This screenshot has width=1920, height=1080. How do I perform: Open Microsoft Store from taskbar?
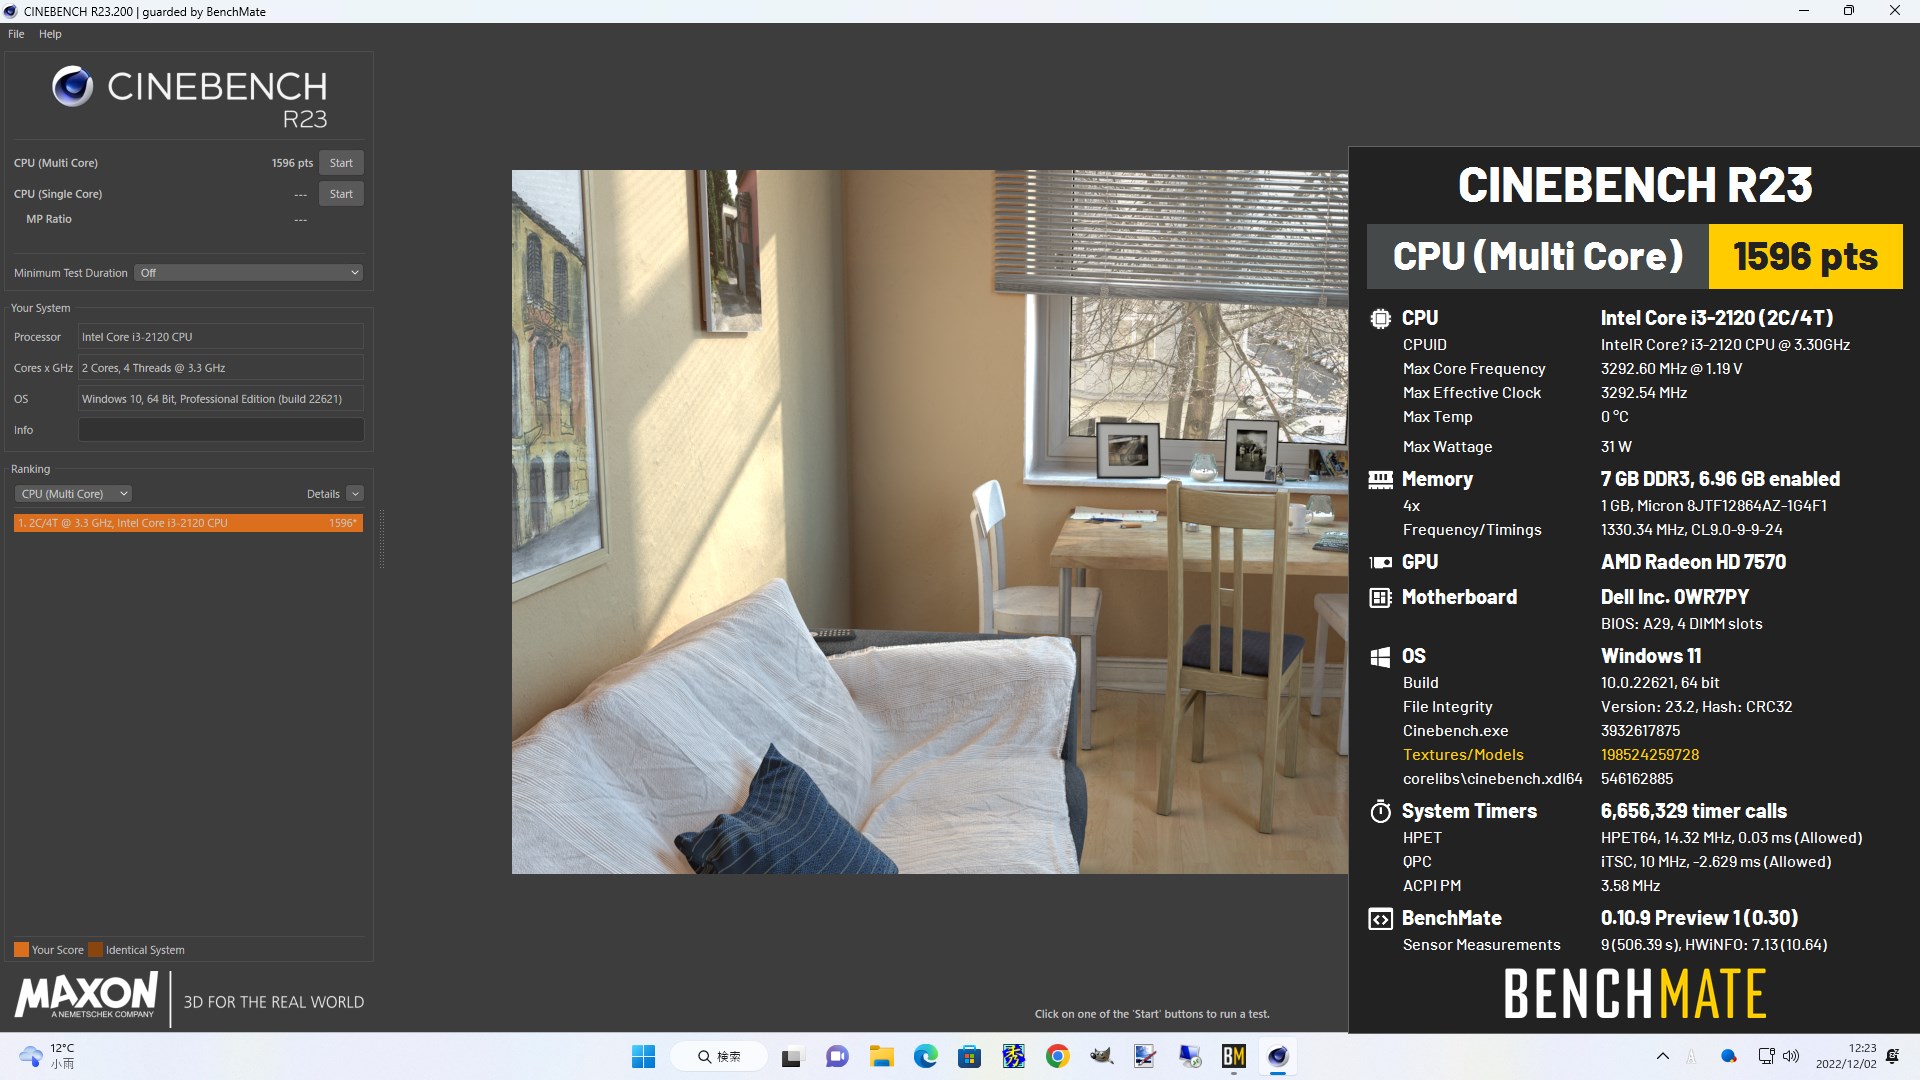coord(969,1056)
